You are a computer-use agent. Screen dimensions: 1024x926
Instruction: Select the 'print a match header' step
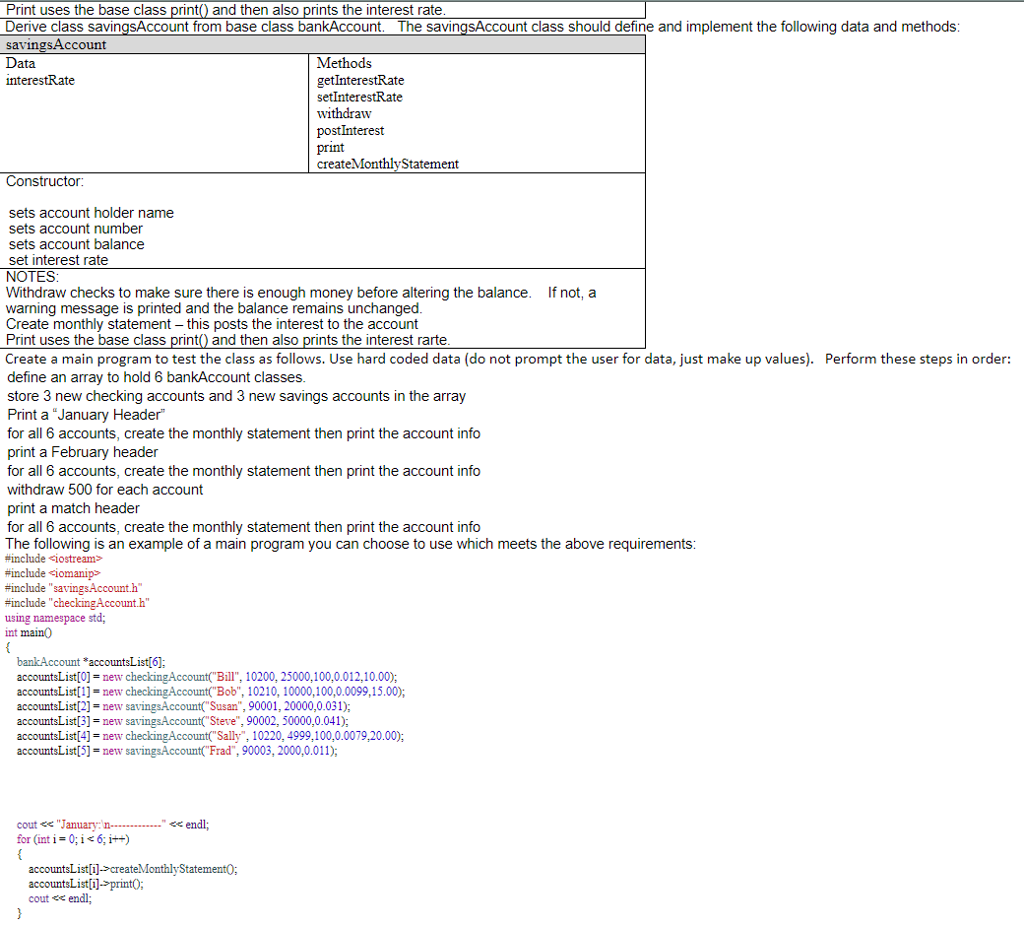click(74, 508)
